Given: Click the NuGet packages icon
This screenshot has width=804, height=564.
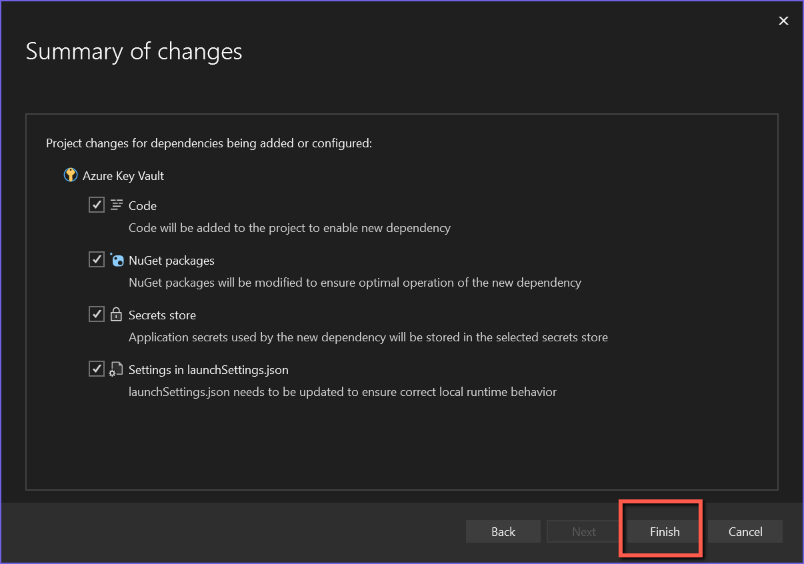Looking at the screenshot, I should [x=116, y=260].
